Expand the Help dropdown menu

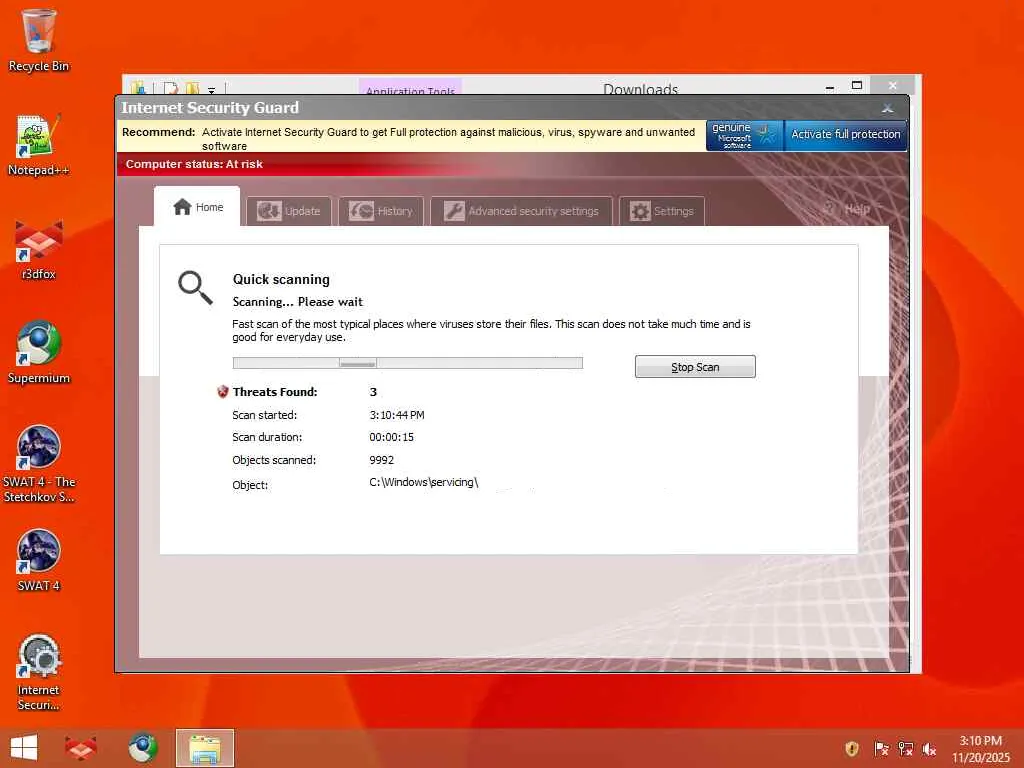click(x=852, y=209)
